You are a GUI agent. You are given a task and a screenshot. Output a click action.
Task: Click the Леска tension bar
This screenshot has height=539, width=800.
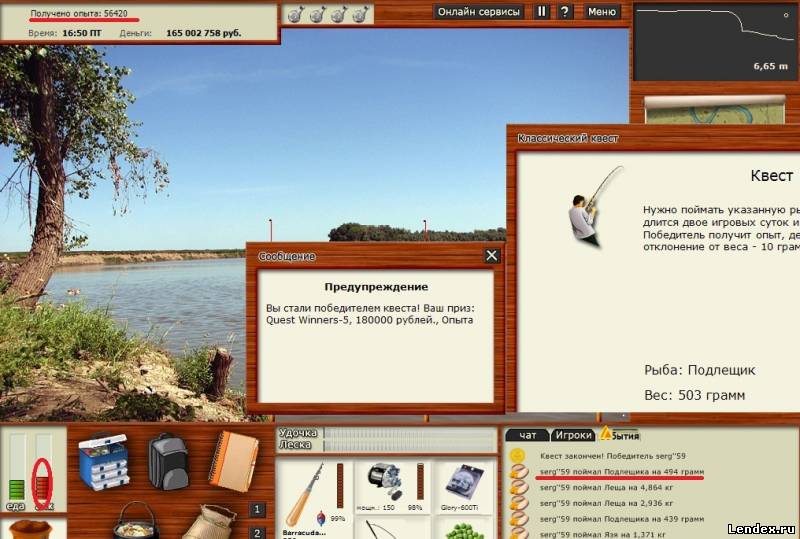point(410,445)
